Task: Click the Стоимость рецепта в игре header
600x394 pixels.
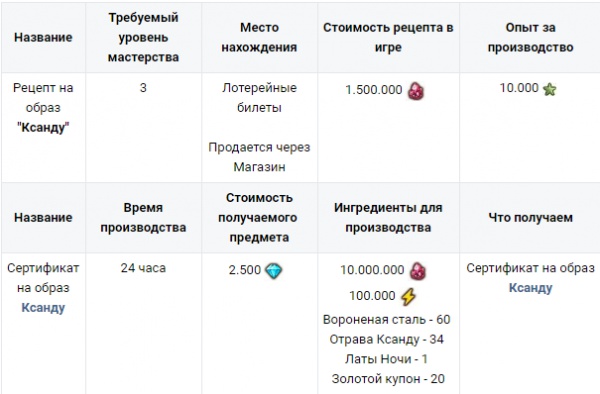Action: (388, 37)
